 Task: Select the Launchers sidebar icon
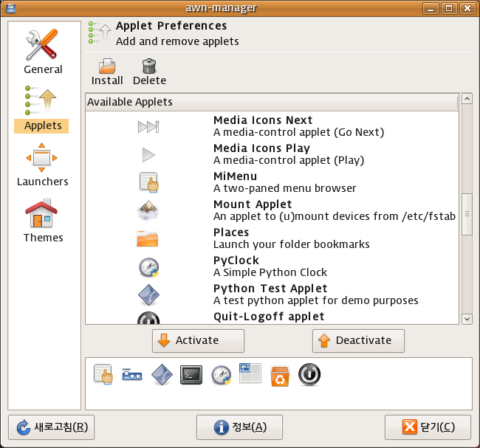pos(42,157)
